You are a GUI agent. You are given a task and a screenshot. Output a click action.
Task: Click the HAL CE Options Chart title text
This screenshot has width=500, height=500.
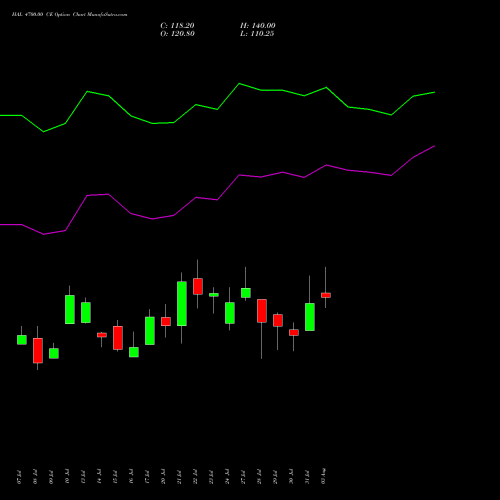[x=69, y=15]
